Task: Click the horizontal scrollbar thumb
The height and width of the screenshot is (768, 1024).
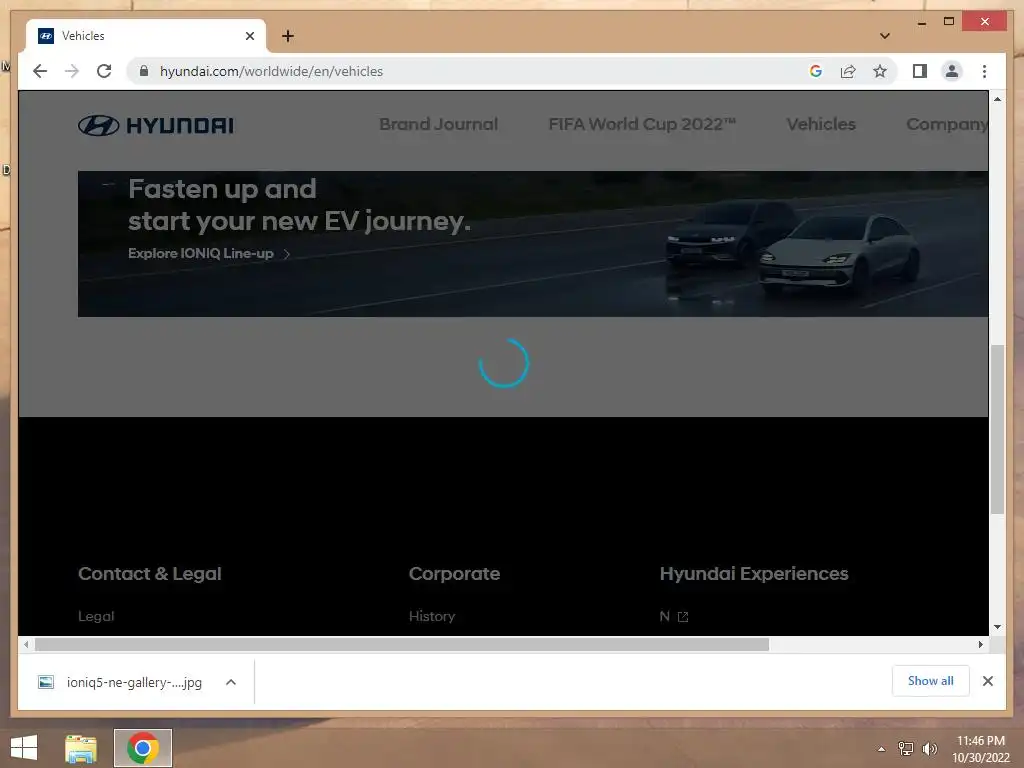Action: click(402, 645)
